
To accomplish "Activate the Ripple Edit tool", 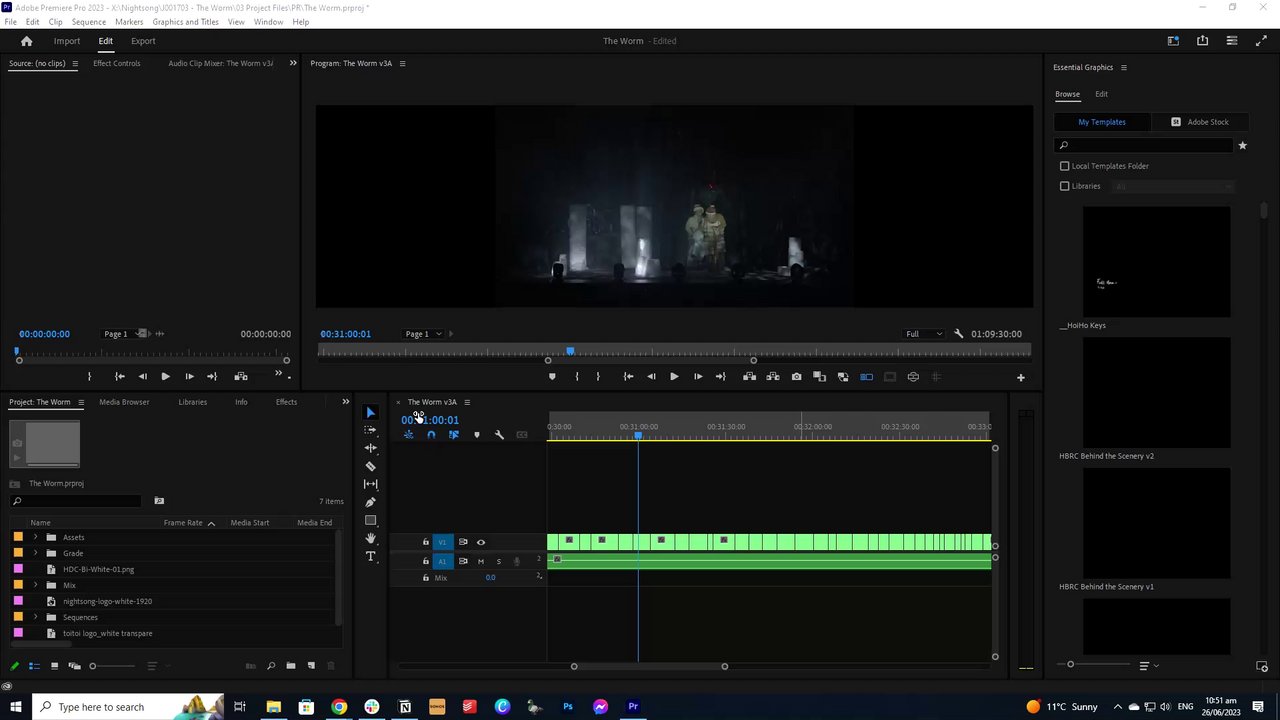I will point(370,448).
